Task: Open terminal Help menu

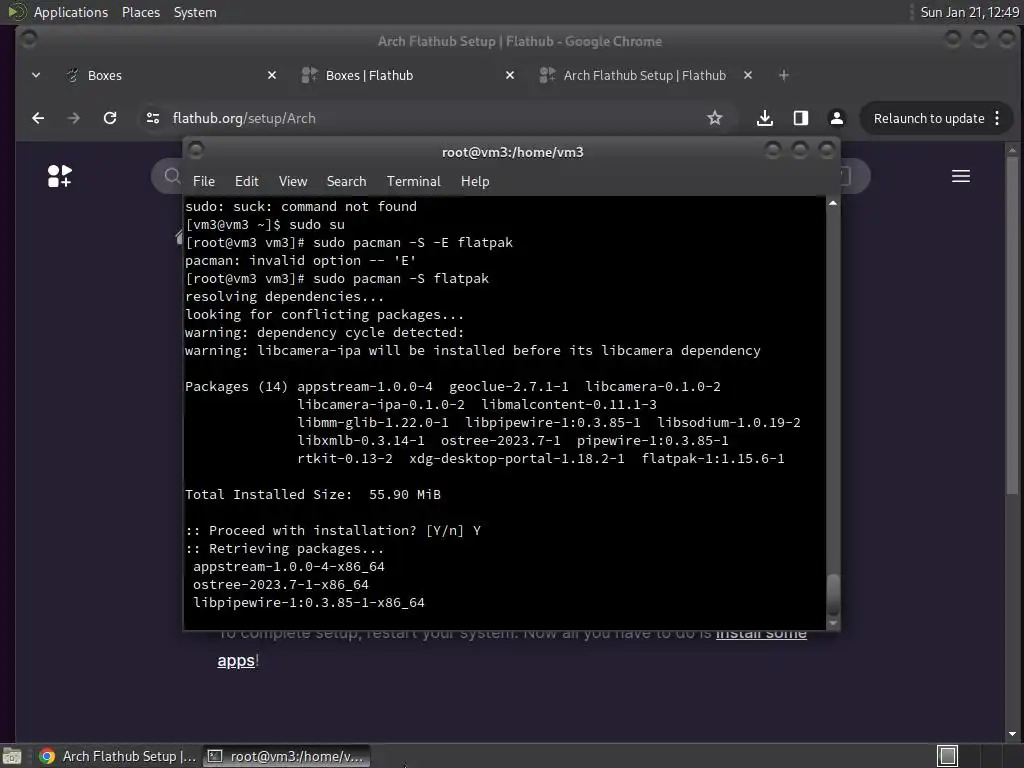Action: (x=475, y=181)
